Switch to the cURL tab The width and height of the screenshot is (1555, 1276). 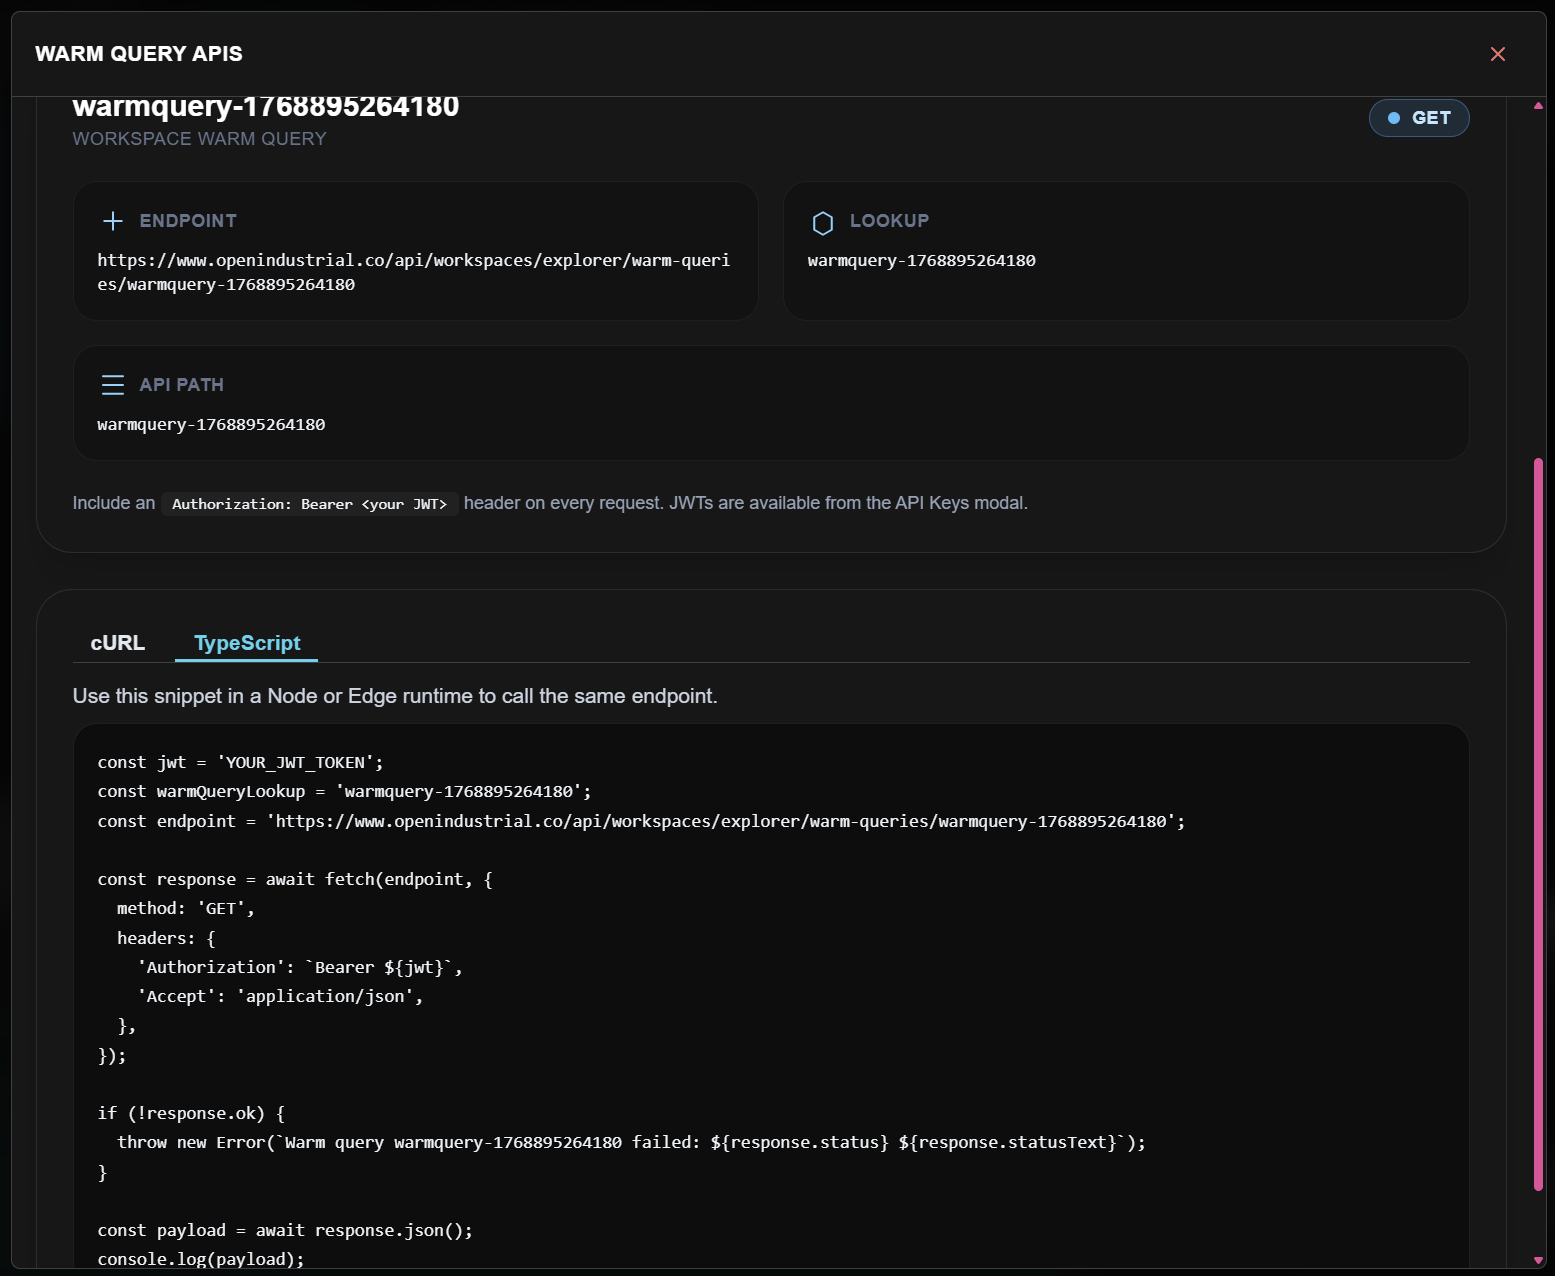tap(118, 643)
